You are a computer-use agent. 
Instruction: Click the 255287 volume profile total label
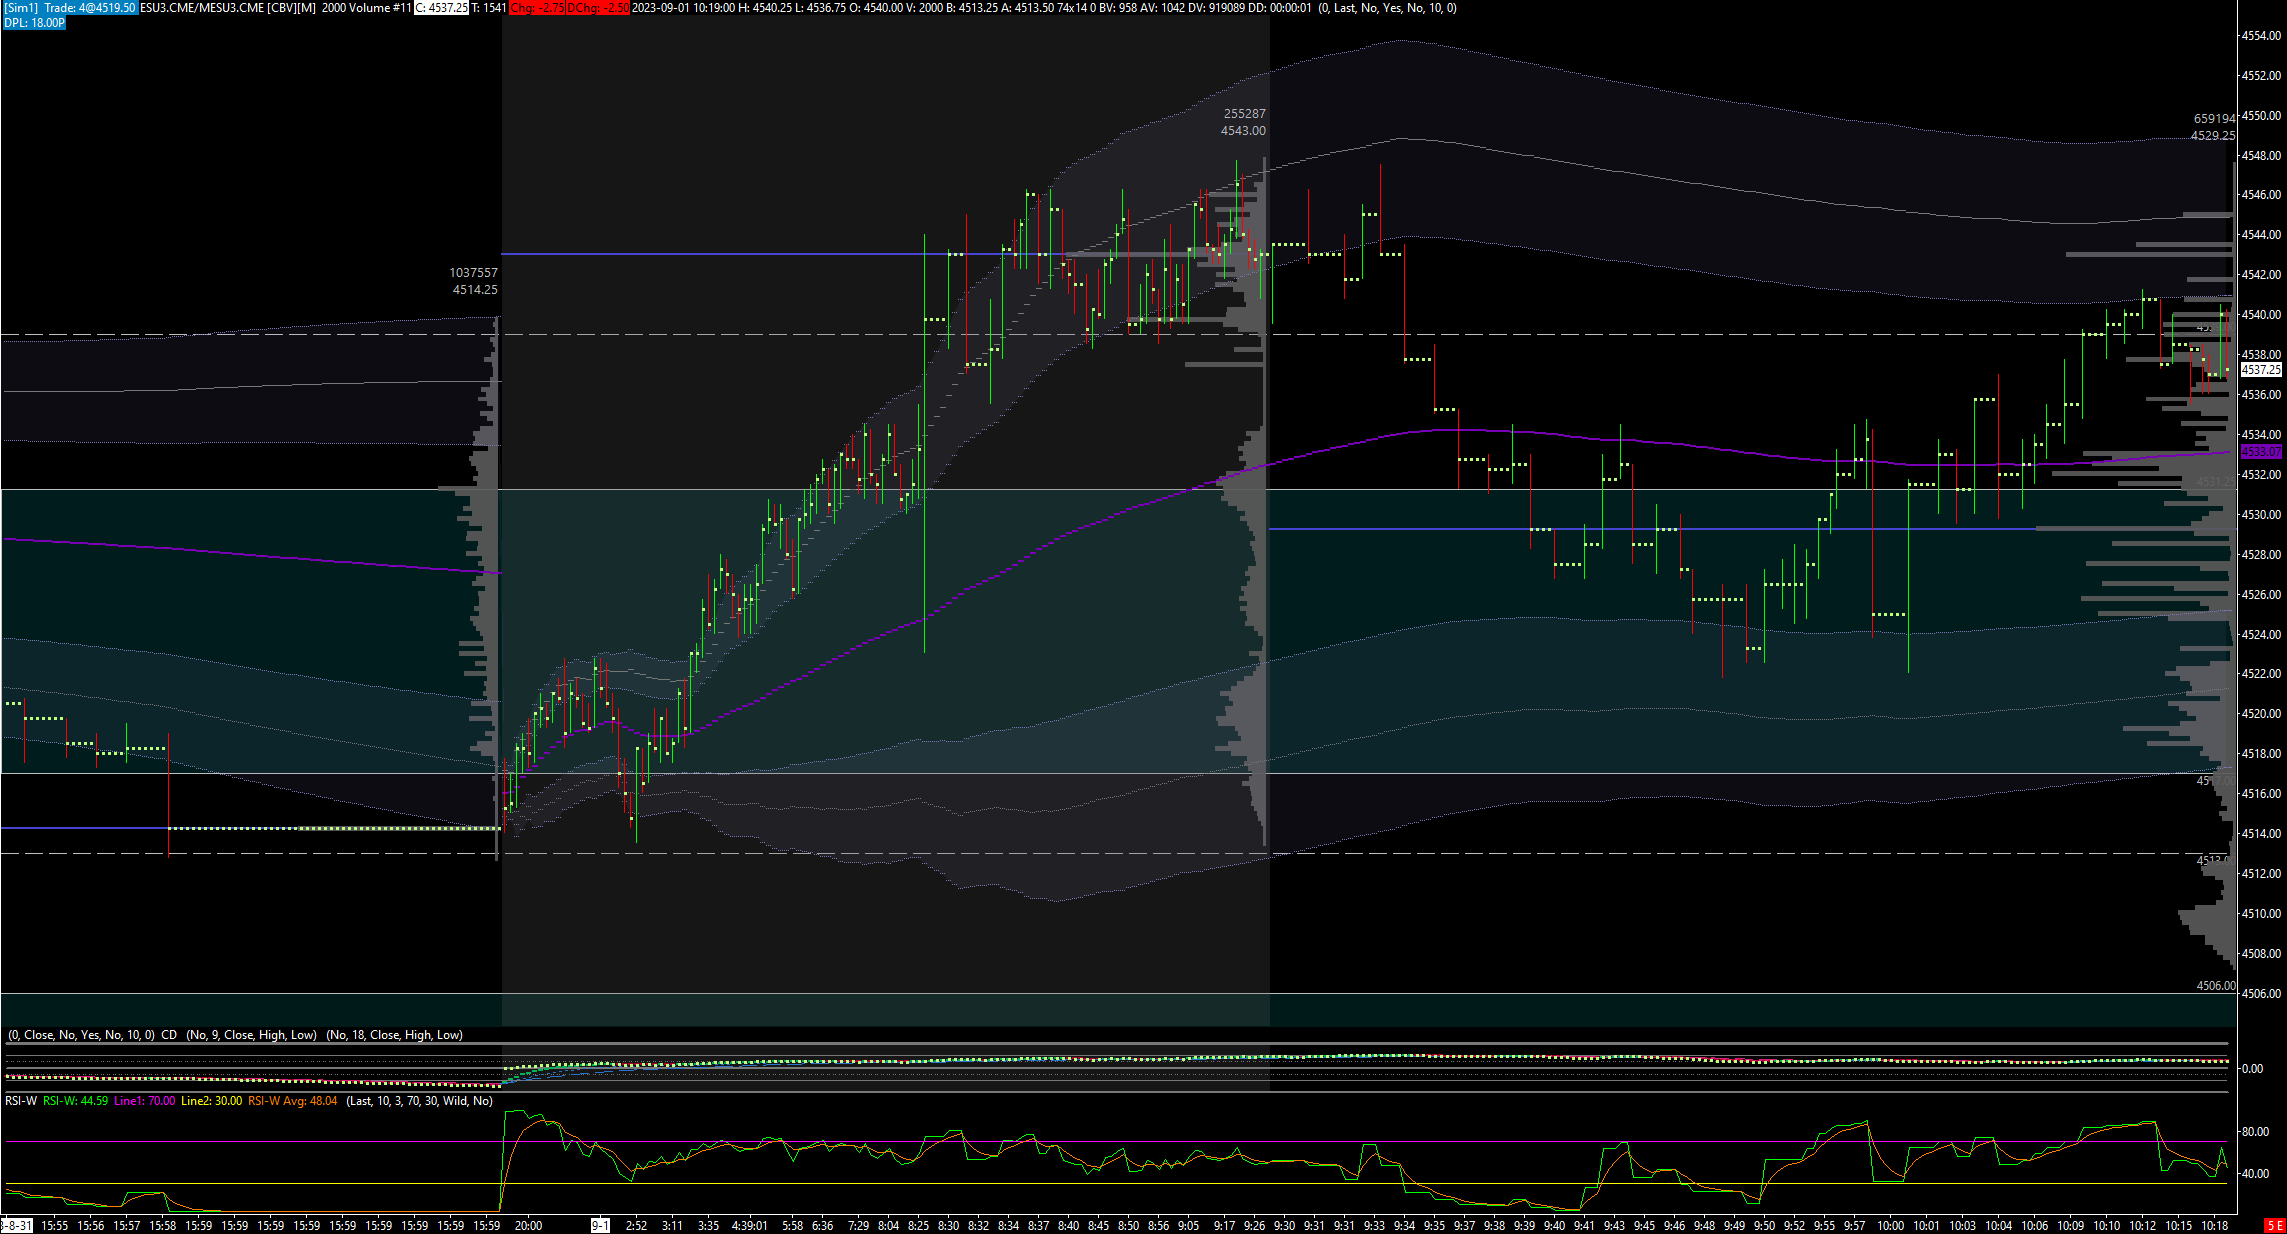point(1244,114)
